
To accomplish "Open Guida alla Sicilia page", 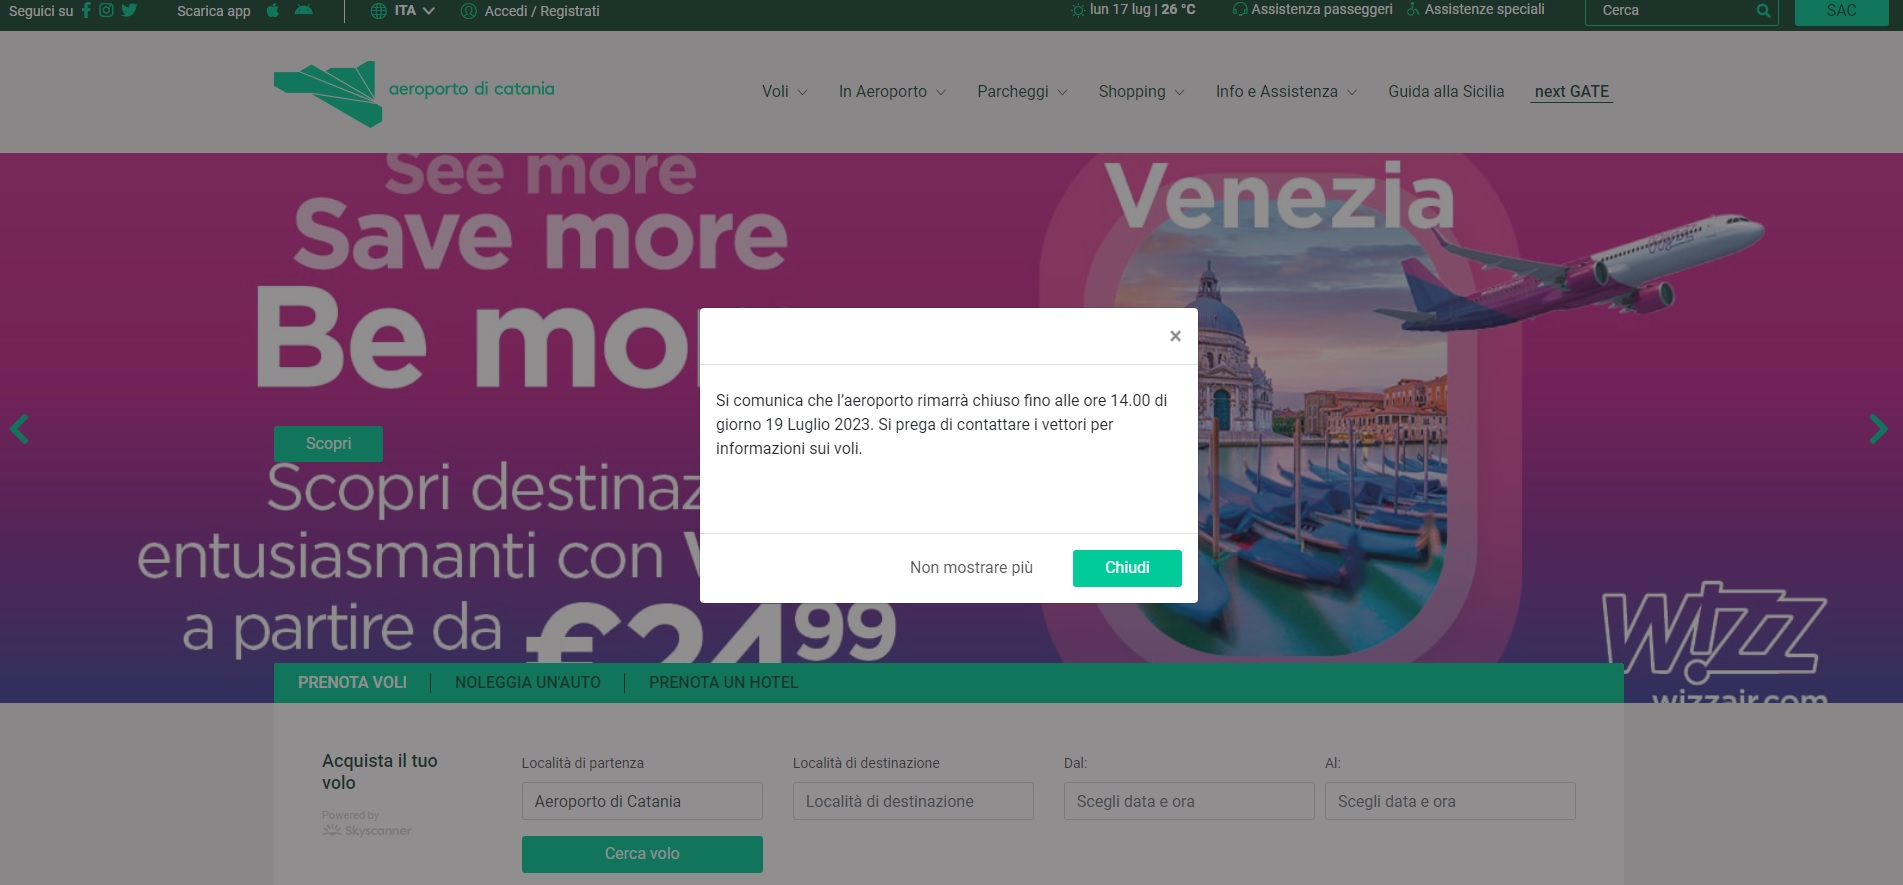I will (x=1446, y=91).
